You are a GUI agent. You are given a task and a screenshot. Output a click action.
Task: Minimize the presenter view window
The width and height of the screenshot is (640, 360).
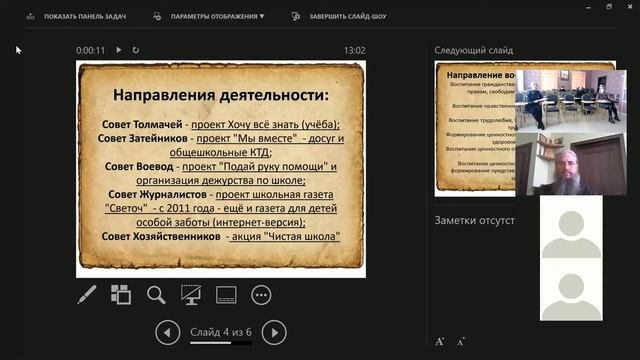(588, 7)
